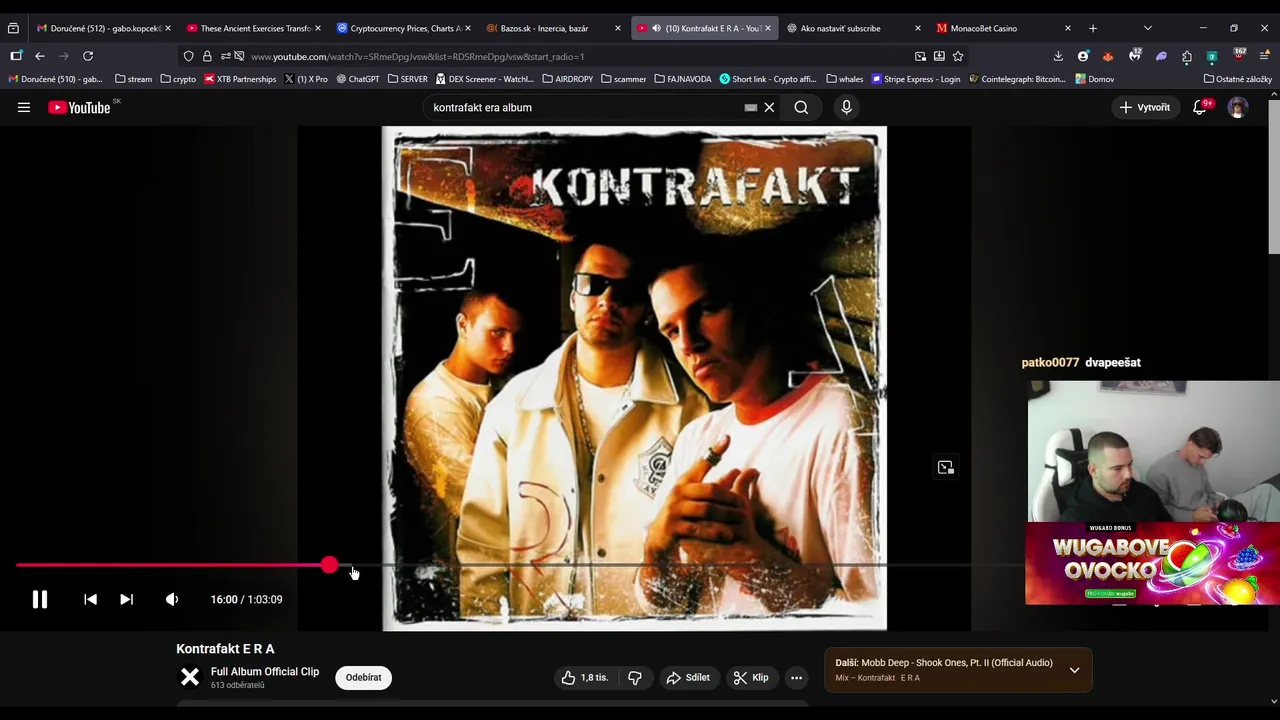Switch to Cryptocurrency Prices tab

click(x=402, y=28)
